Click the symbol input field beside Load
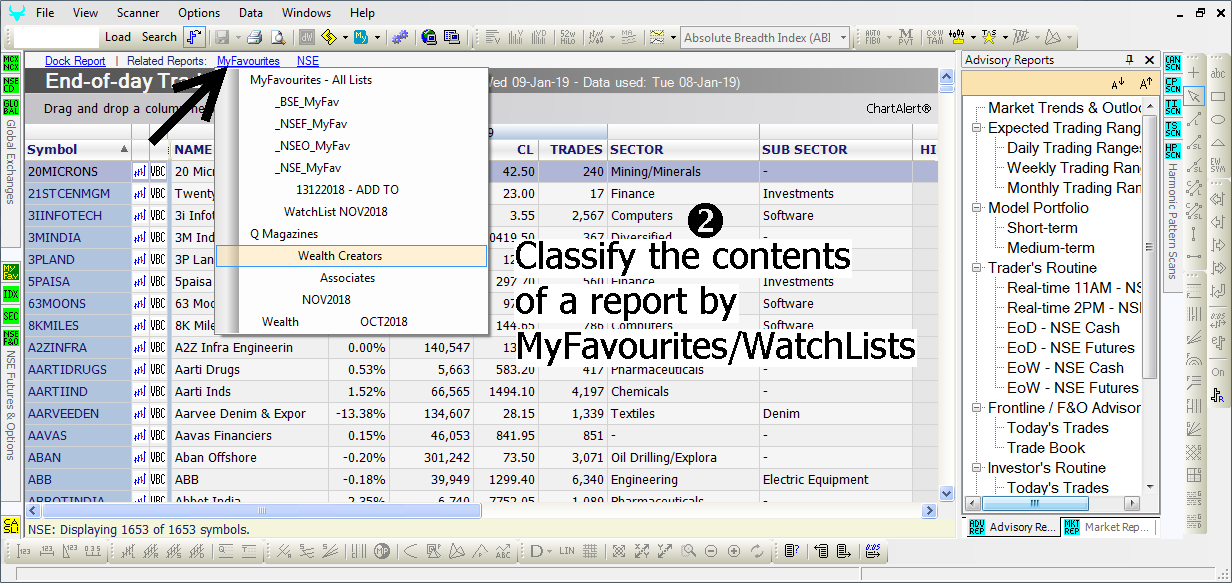 [x=56, y=37]
